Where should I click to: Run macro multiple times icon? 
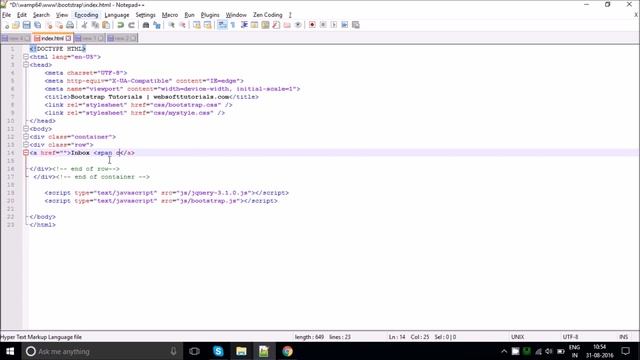[x=344, y=25]
